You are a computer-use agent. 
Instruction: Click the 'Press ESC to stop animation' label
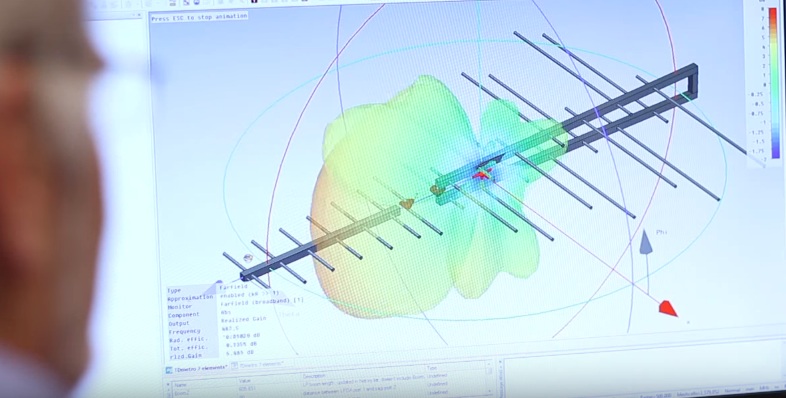coord(200,17)
